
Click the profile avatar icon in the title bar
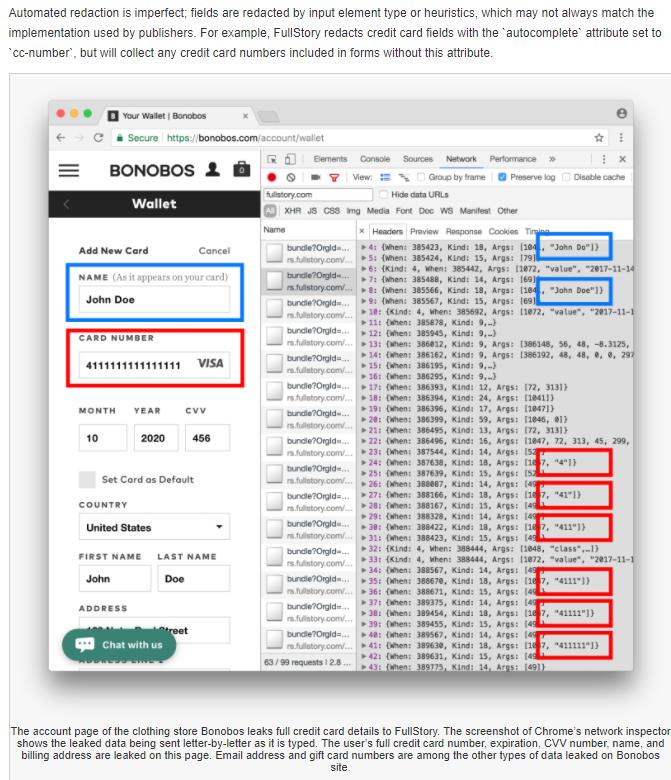click(x=622, y=113)
